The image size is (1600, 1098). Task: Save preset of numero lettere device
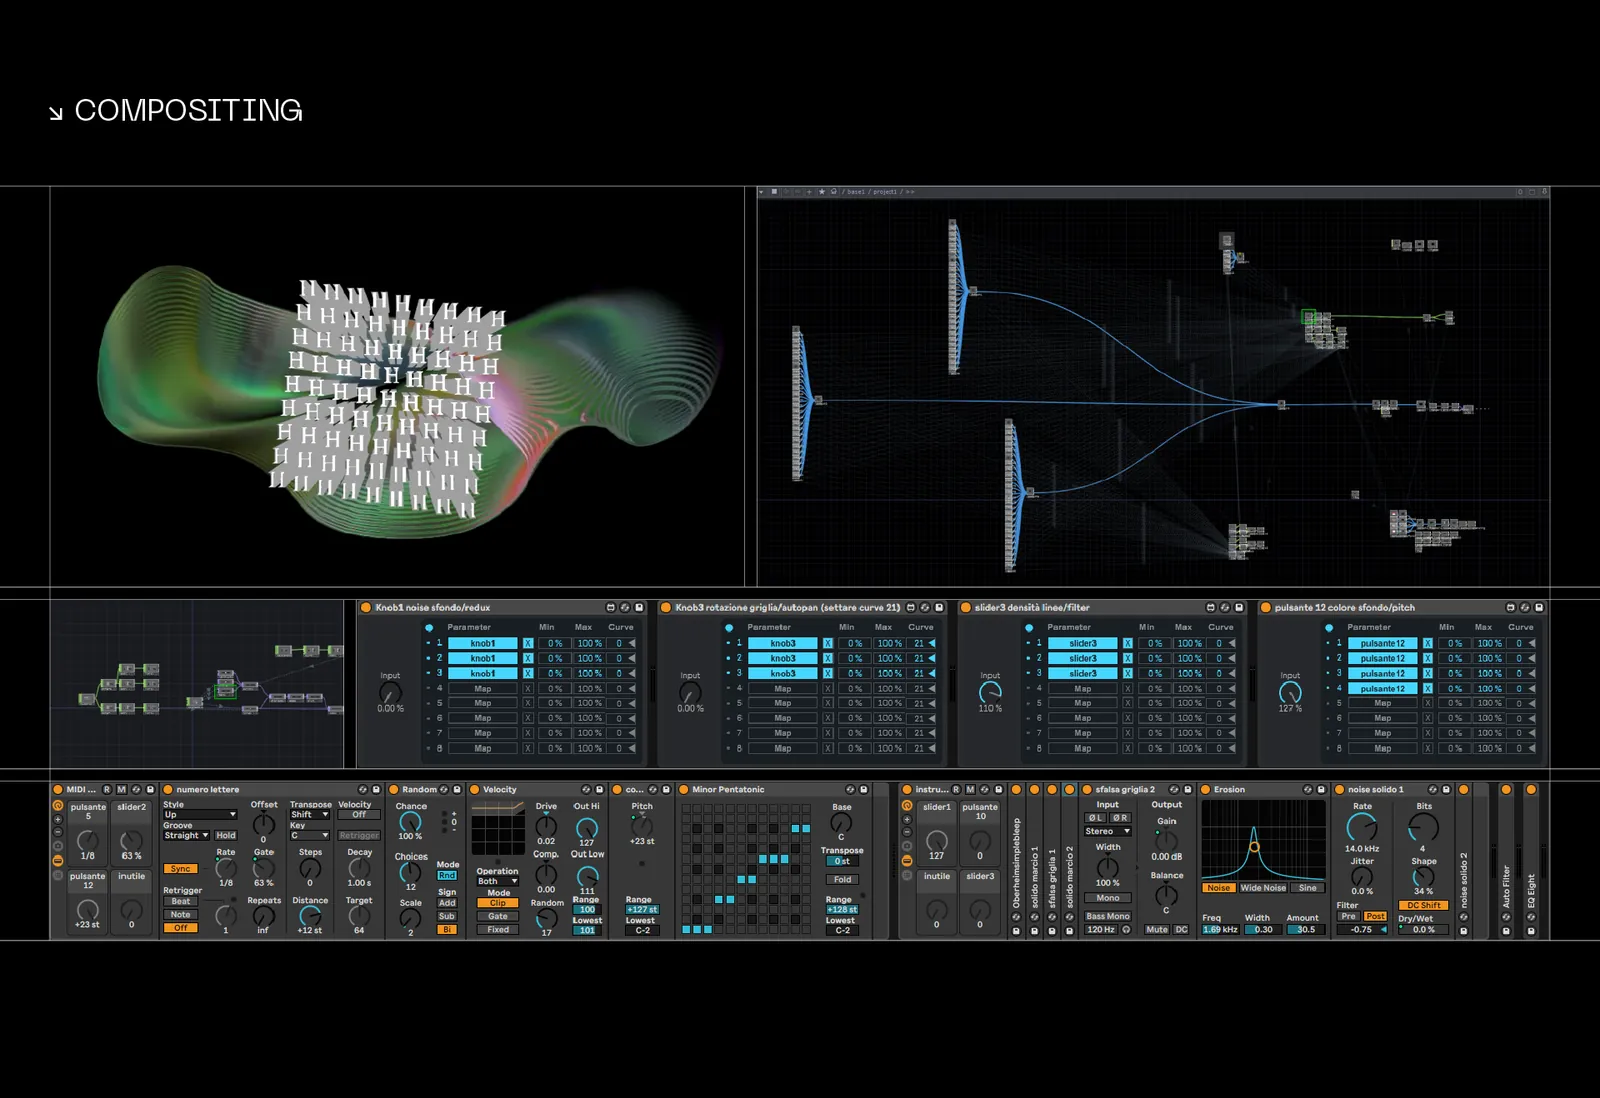(376, 790)
